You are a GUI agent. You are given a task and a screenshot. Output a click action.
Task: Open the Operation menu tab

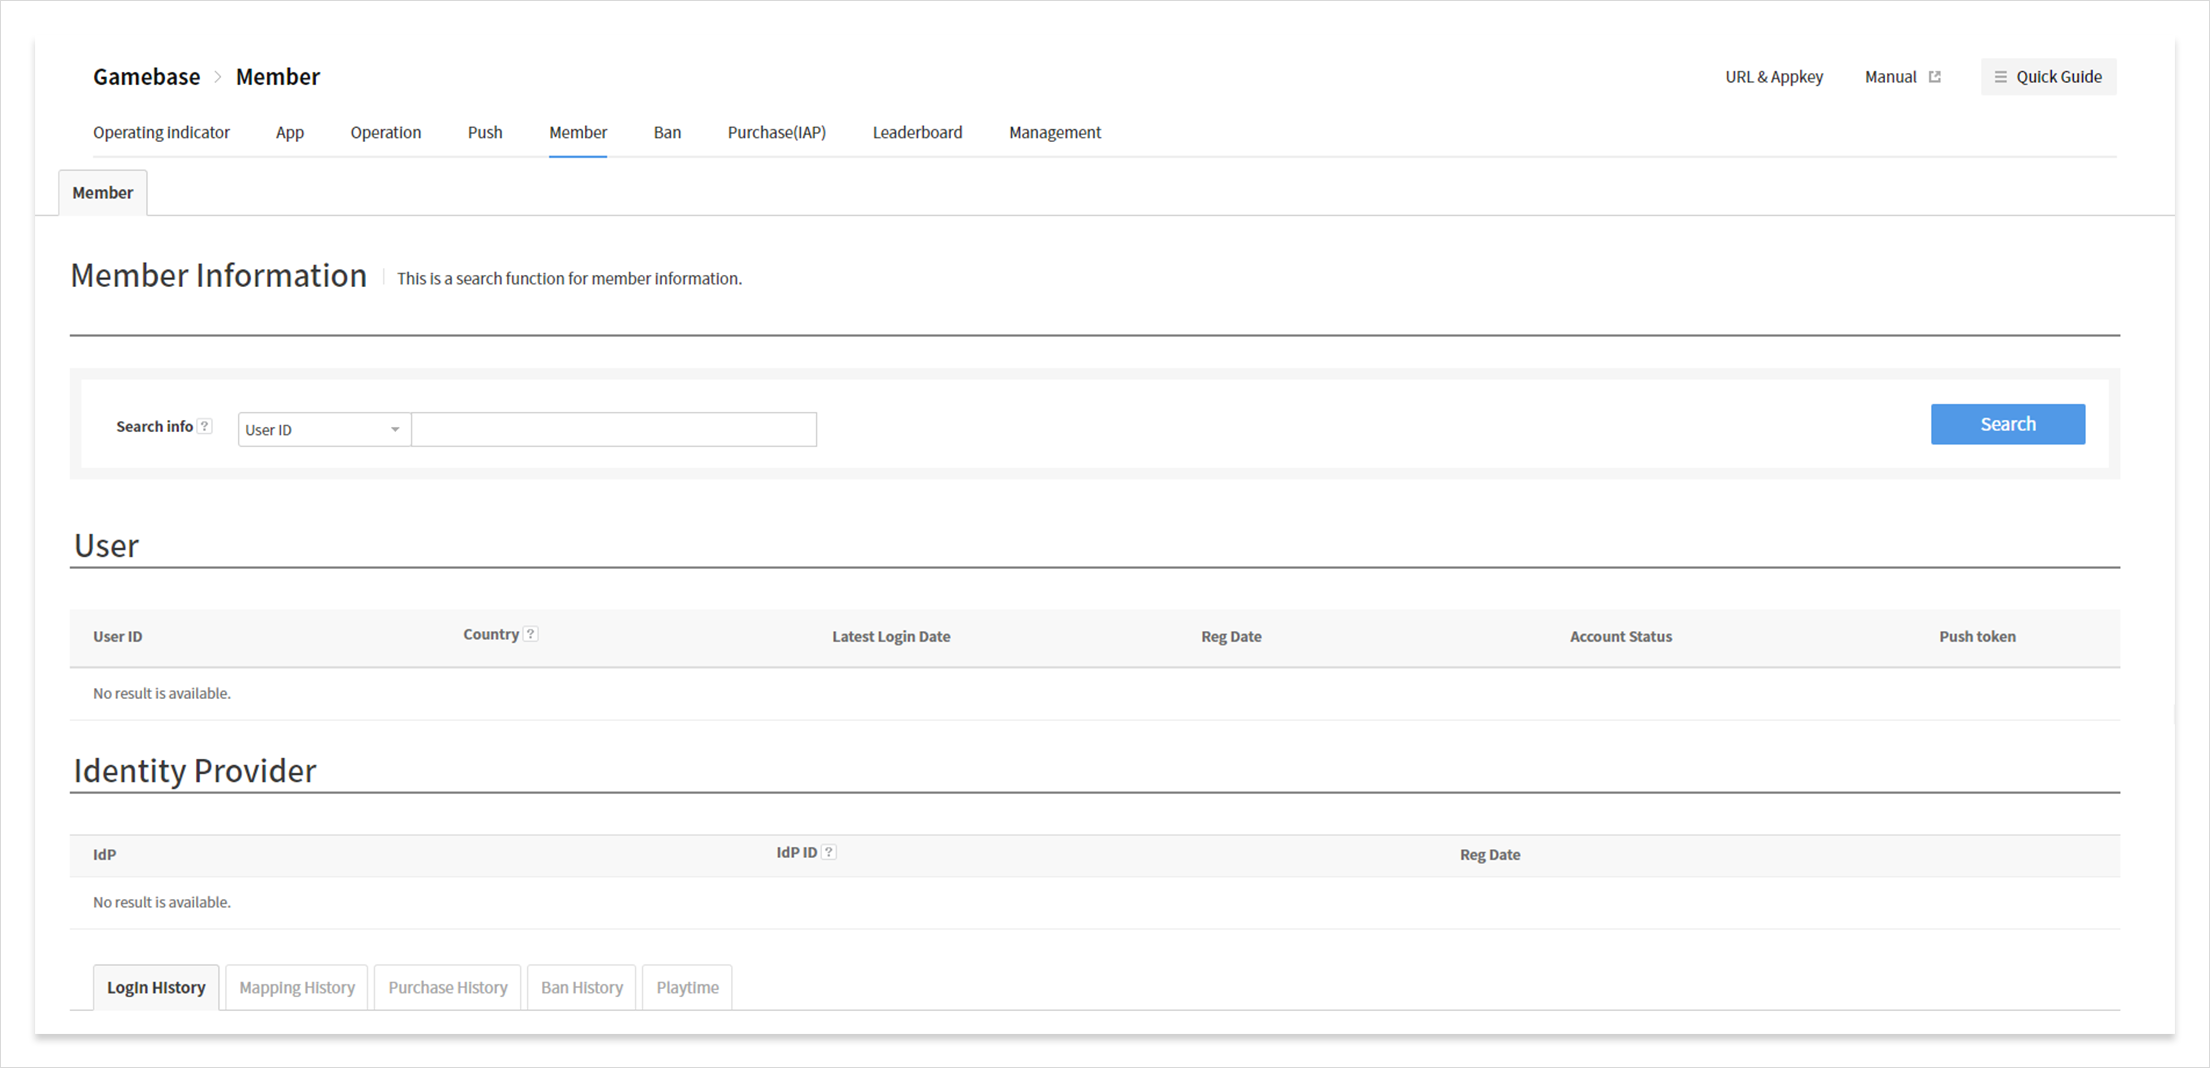click(x=386, y=133)
